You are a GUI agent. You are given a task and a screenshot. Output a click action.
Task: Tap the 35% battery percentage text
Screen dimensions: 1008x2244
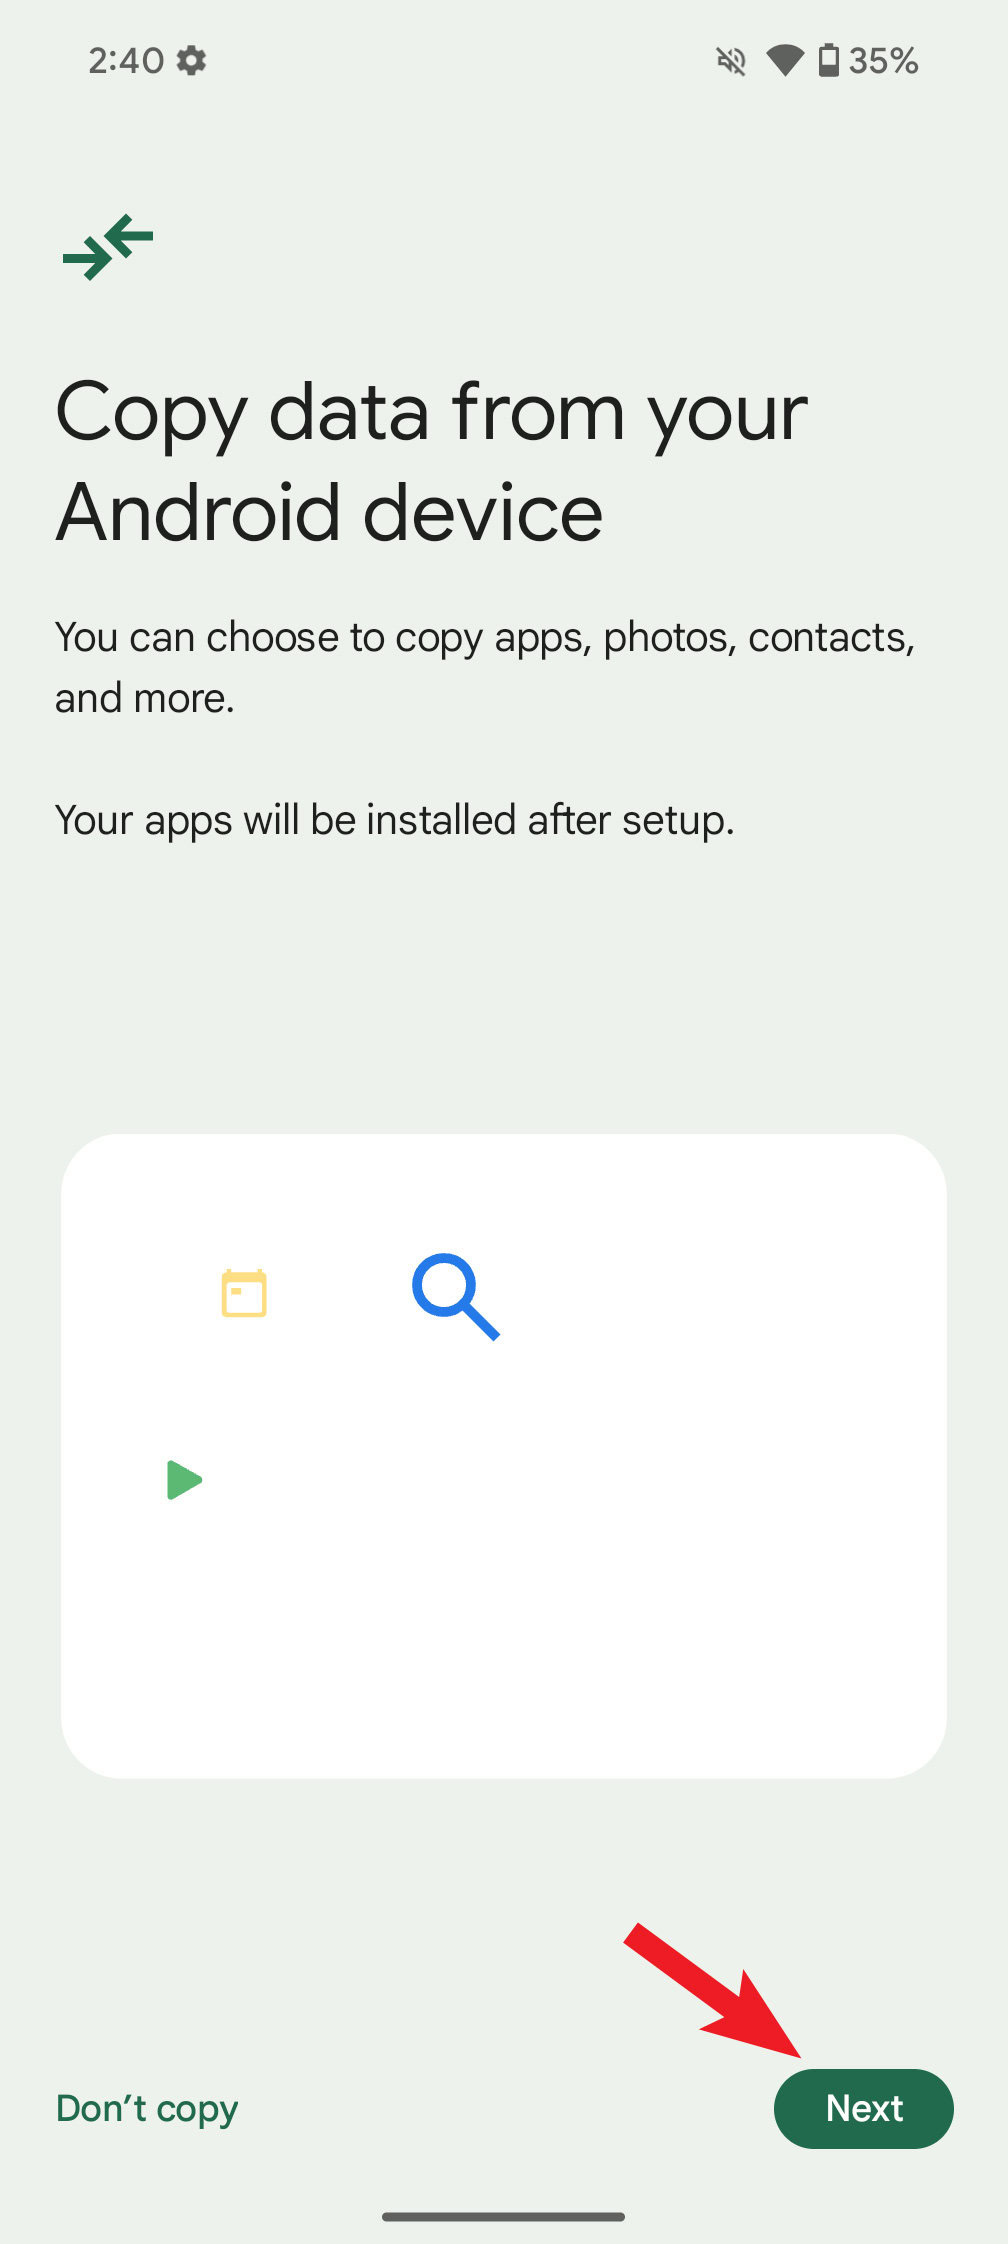883,61
